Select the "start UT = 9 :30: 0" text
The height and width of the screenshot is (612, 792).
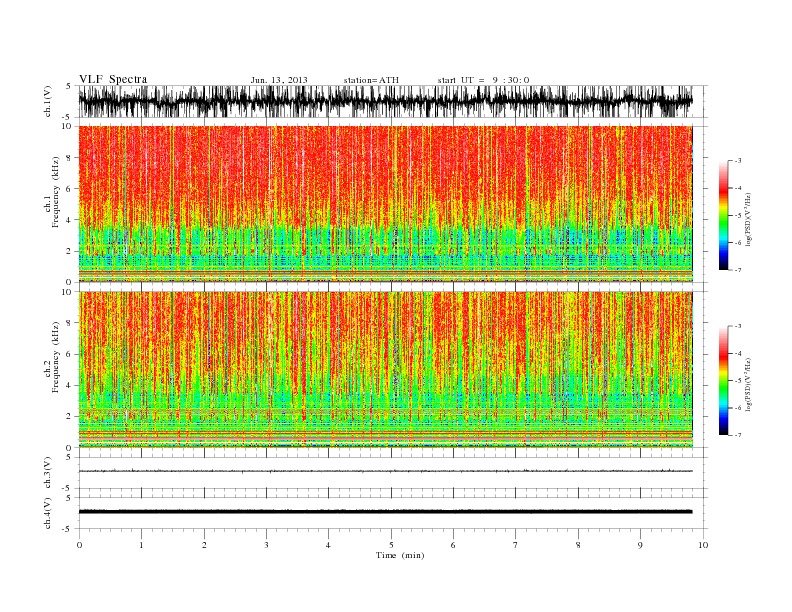(483, 80)
